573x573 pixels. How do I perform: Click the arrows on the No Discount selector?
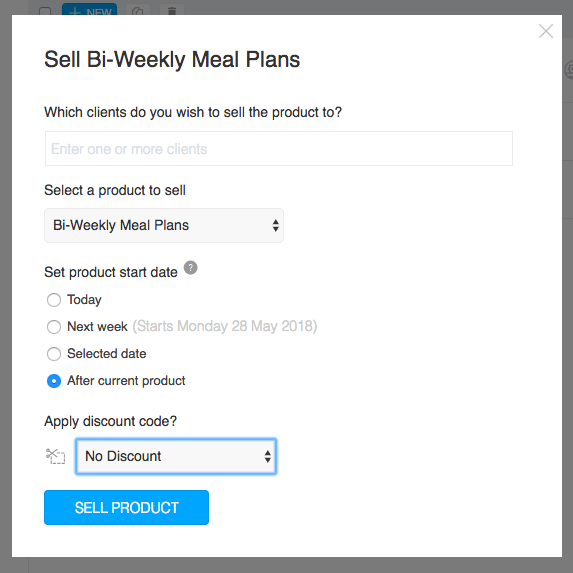pyautogui.click(x=267, y=456)
